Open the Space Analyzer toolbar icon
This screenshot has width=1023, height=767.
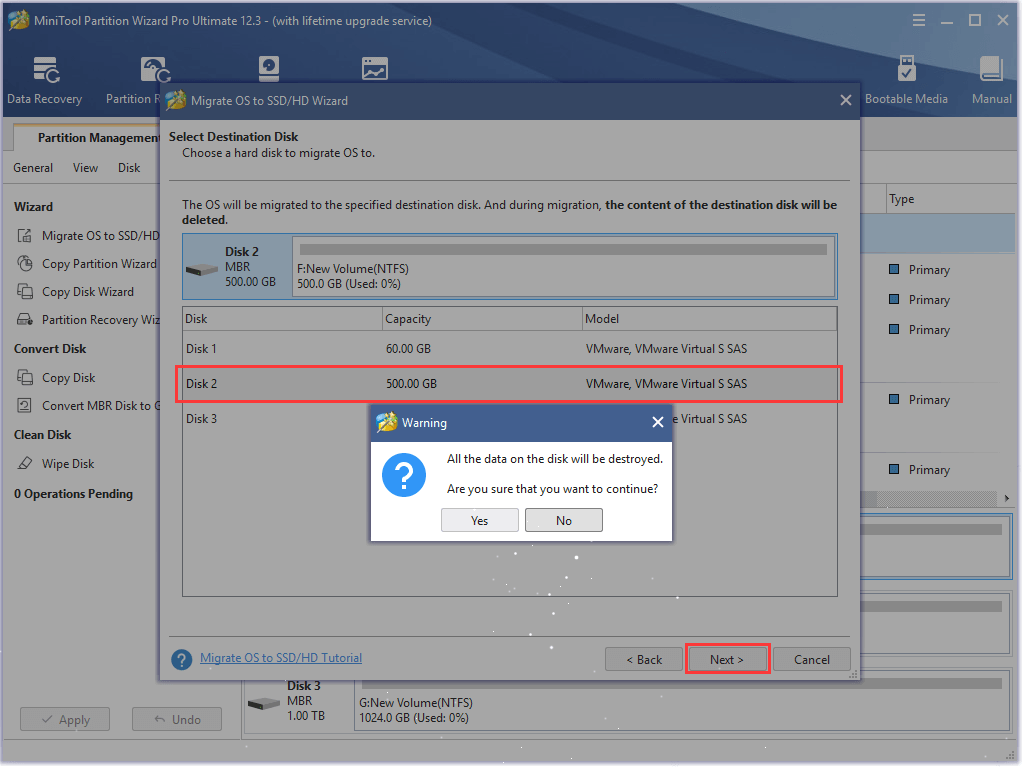pos(374,68)
